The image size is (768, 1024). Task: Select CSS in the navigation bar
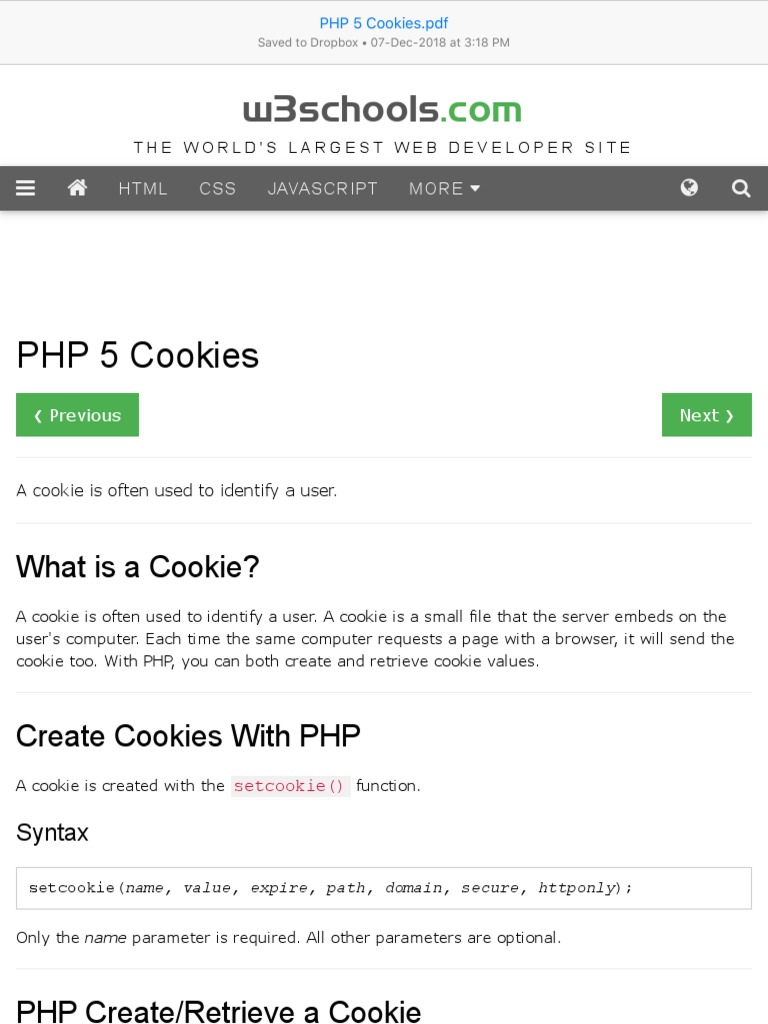click(x=217, y=188)
